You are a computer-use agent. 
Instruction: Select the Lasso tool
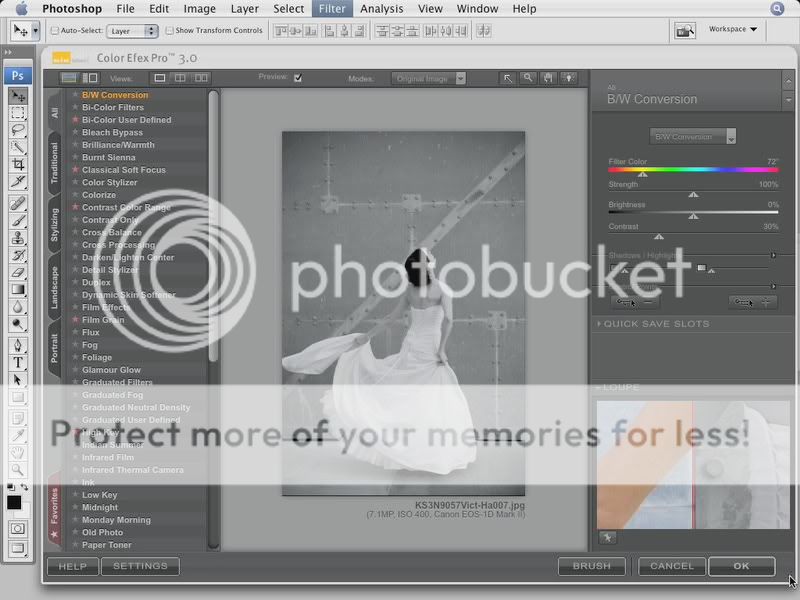point(18,130)
